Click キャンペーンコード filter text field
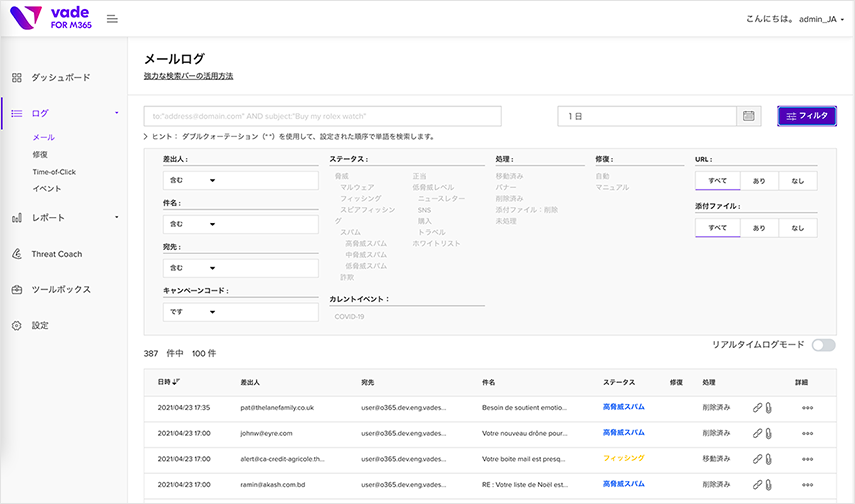This screenshot has height=504, width=855. tap(268, 312)
